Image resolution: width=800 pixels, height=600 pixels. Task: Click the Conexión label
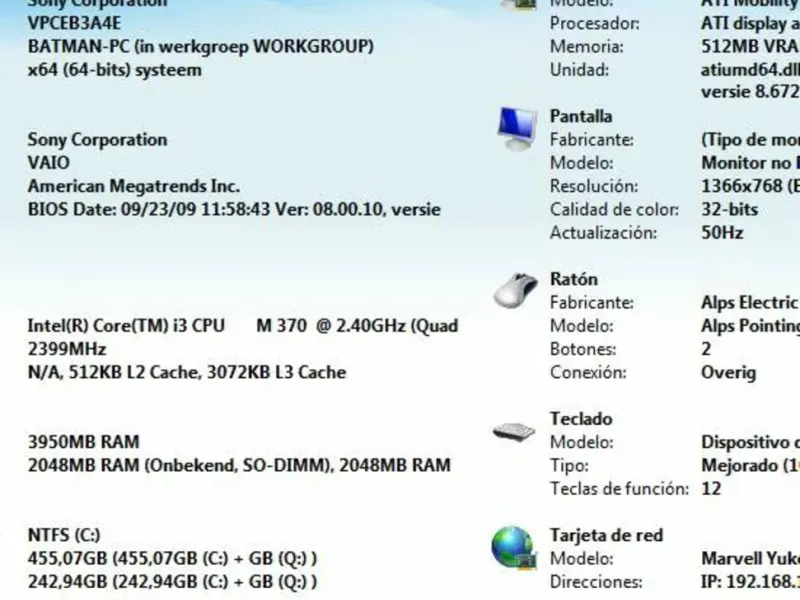click(x=588, y=372)
